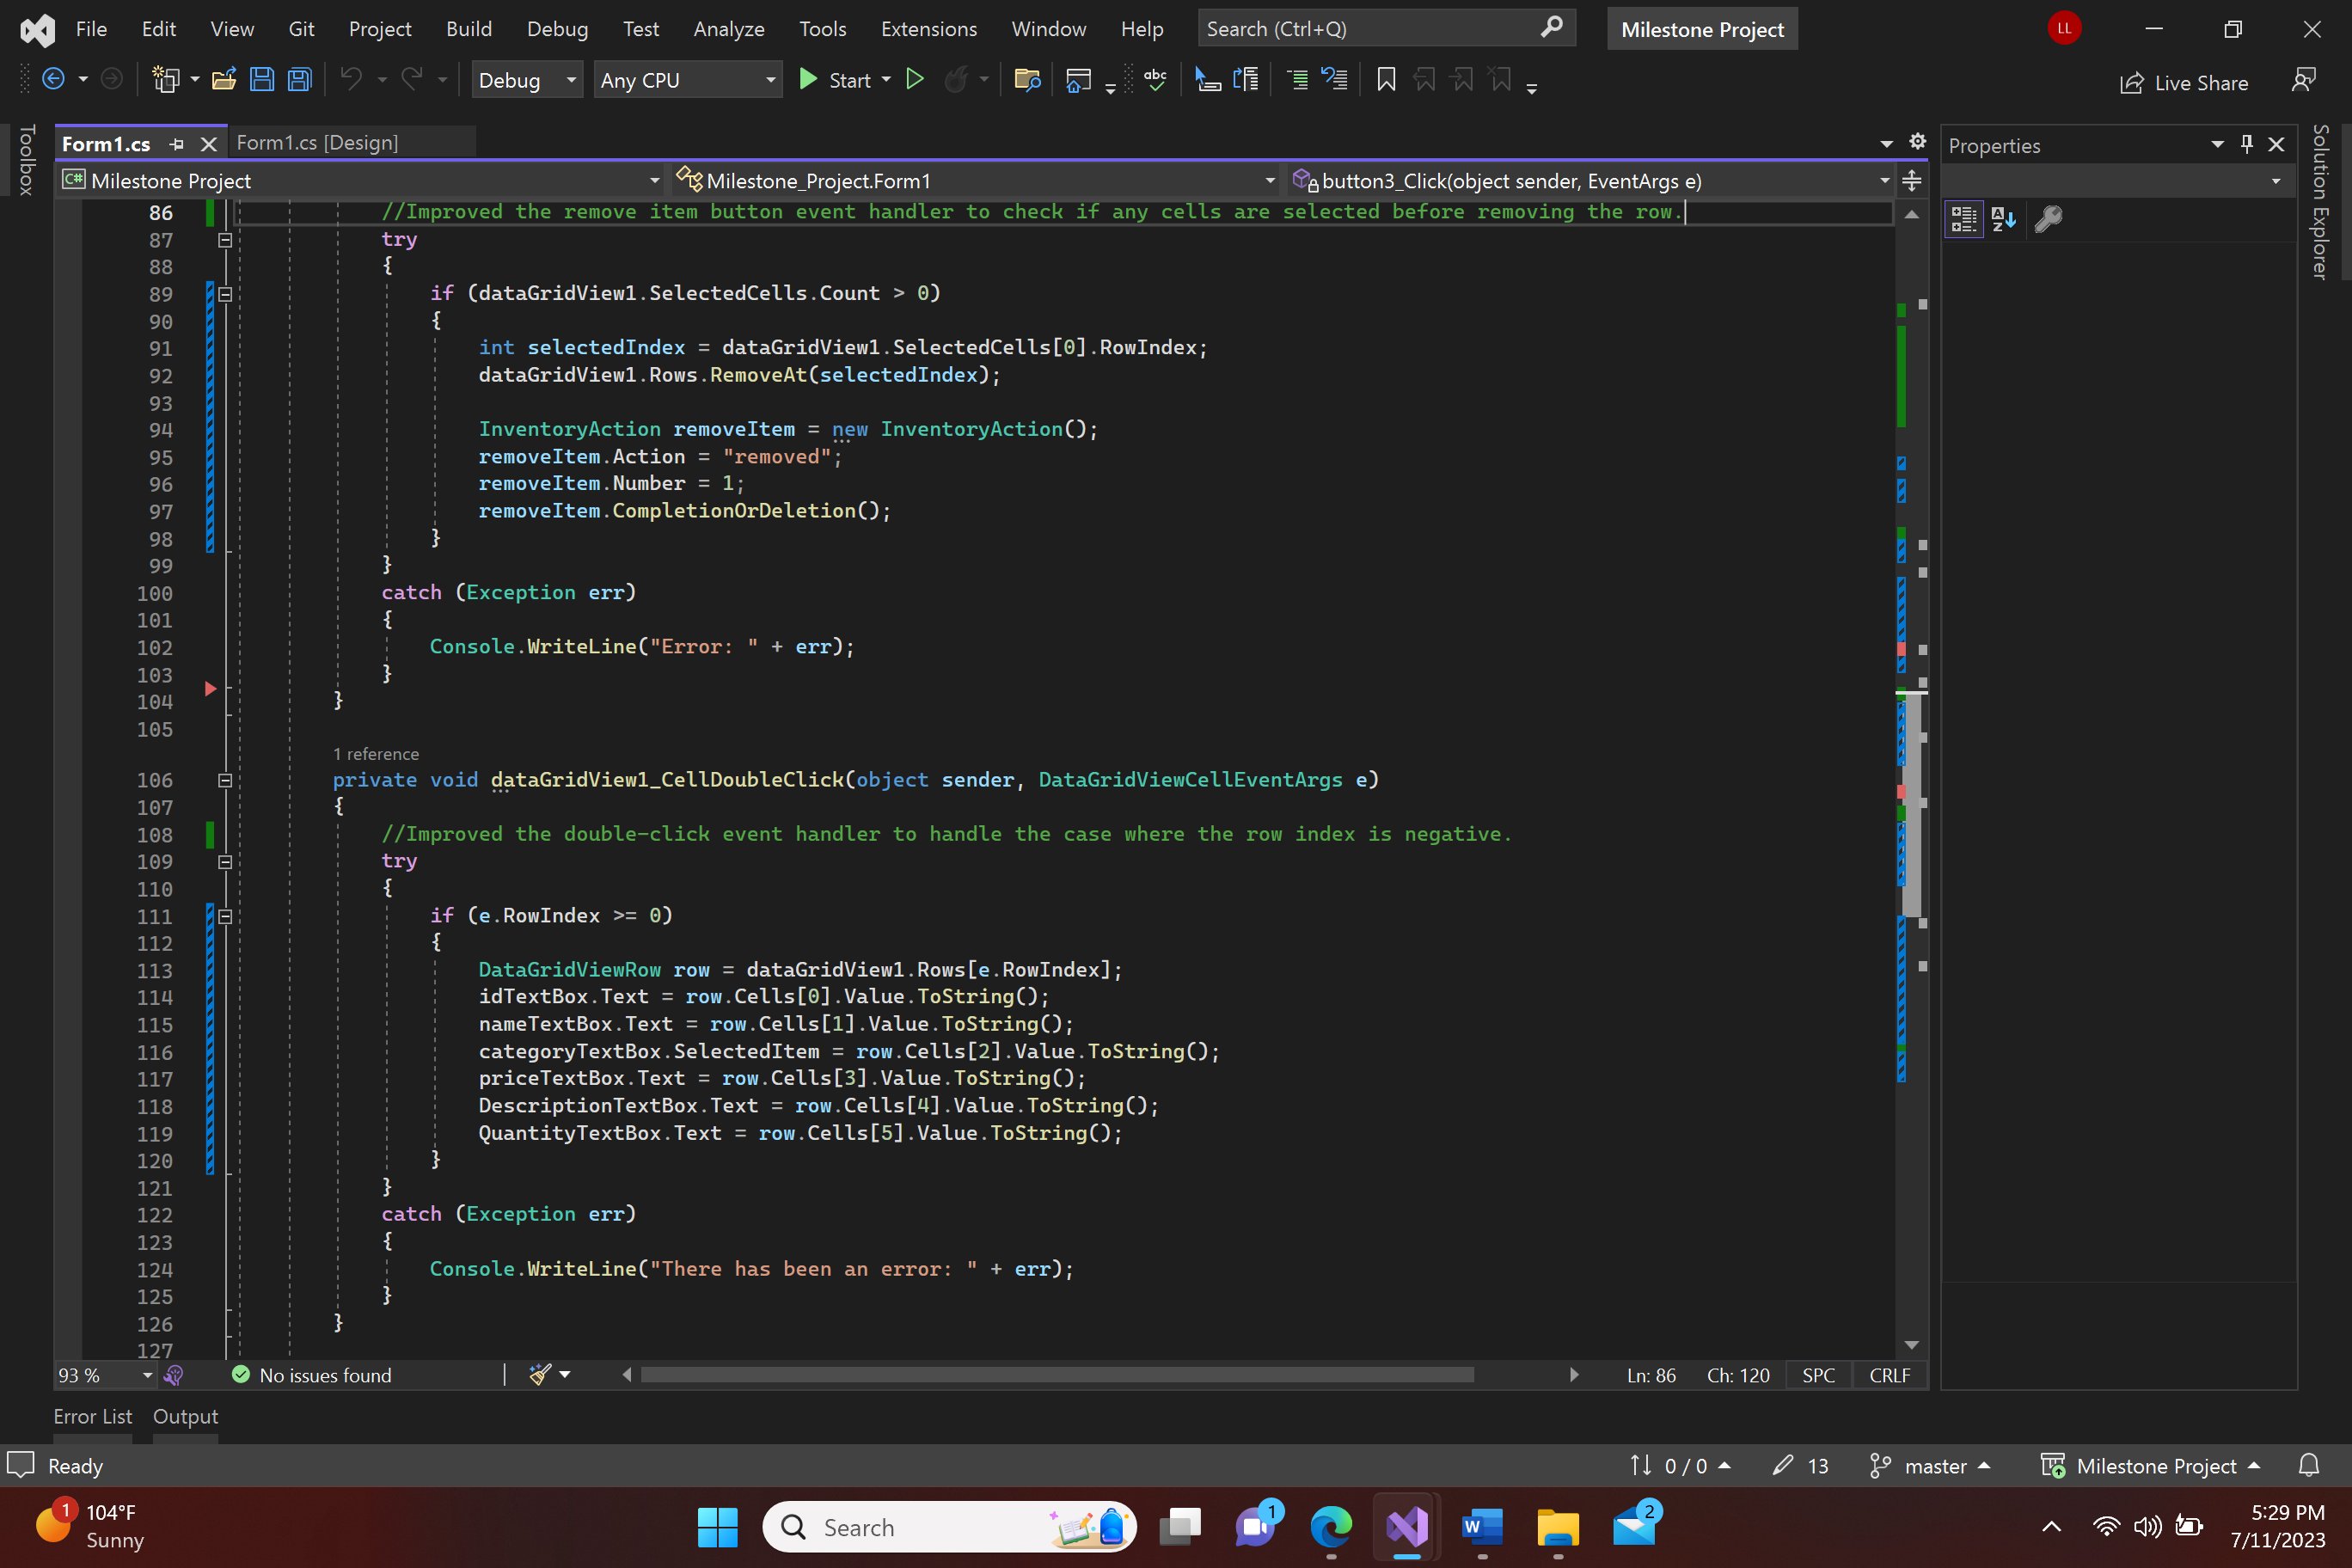Open the Edge browser from the taskbar
Viewport: 2352px width, 1568px height.
click(1331, 1527)
